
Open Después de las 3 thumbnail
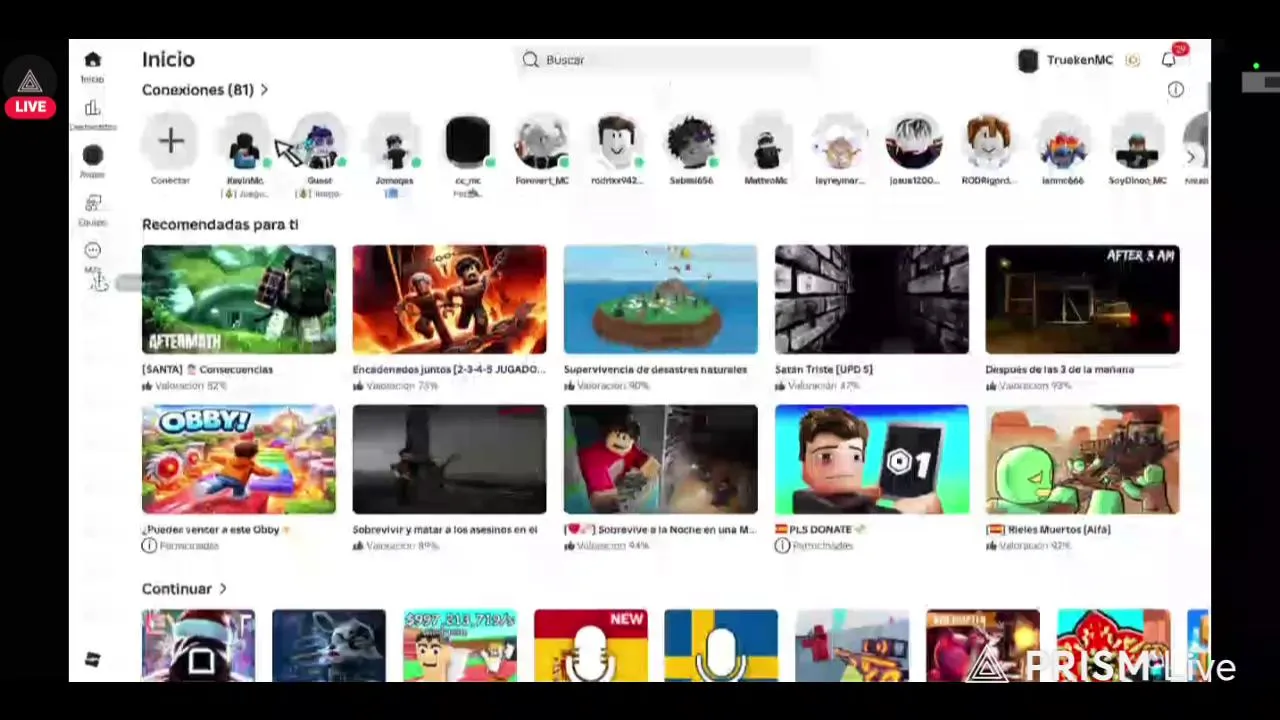pyautogui.click(x=1083, y=299)
